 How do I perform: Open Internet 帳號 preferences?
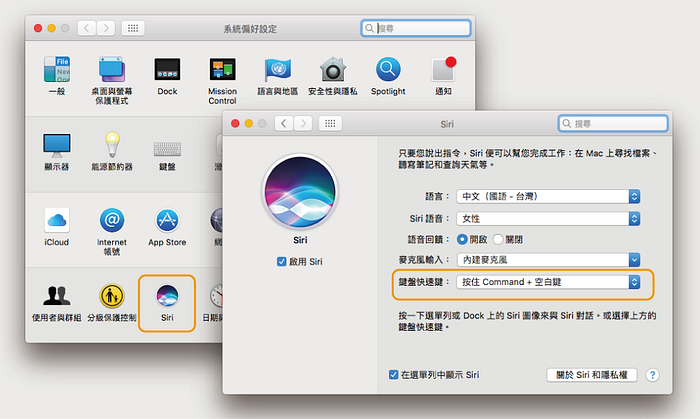click(112, 220)
